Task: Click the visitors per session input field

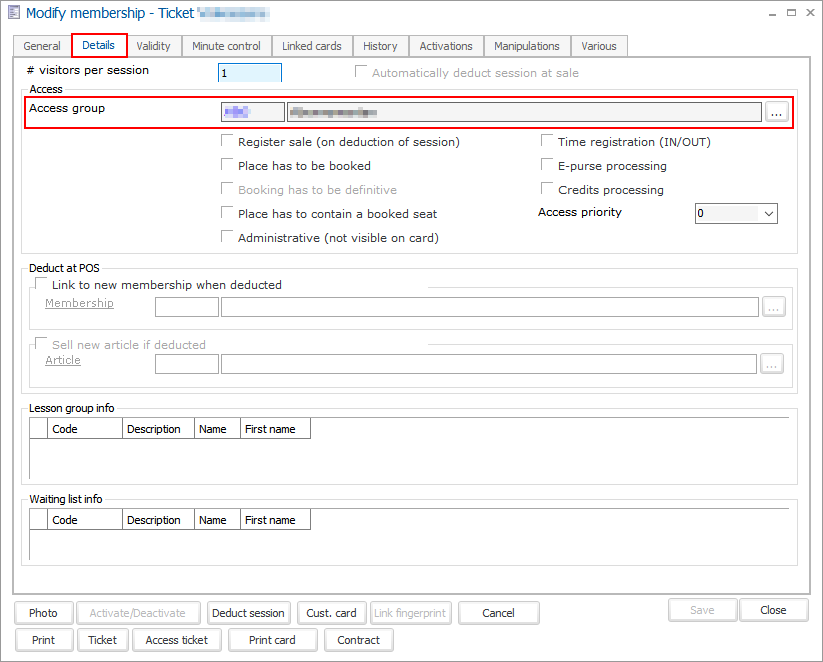Action: (x=250, y=73)
